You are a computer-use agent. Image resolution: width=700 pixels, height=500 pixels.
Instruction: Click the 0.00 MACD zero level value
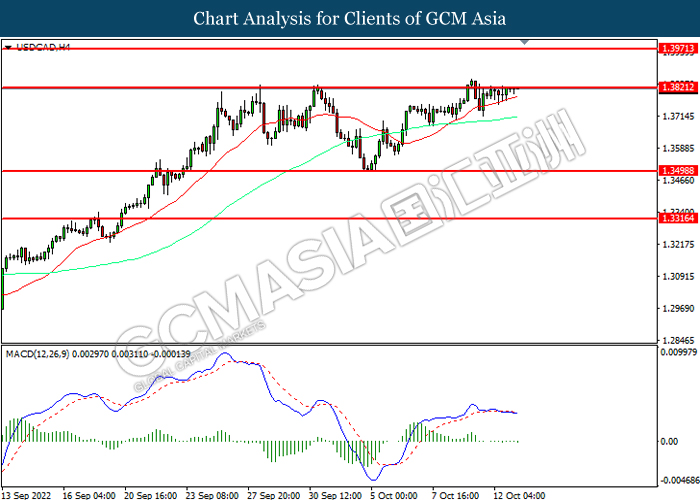tap(669, 442)
